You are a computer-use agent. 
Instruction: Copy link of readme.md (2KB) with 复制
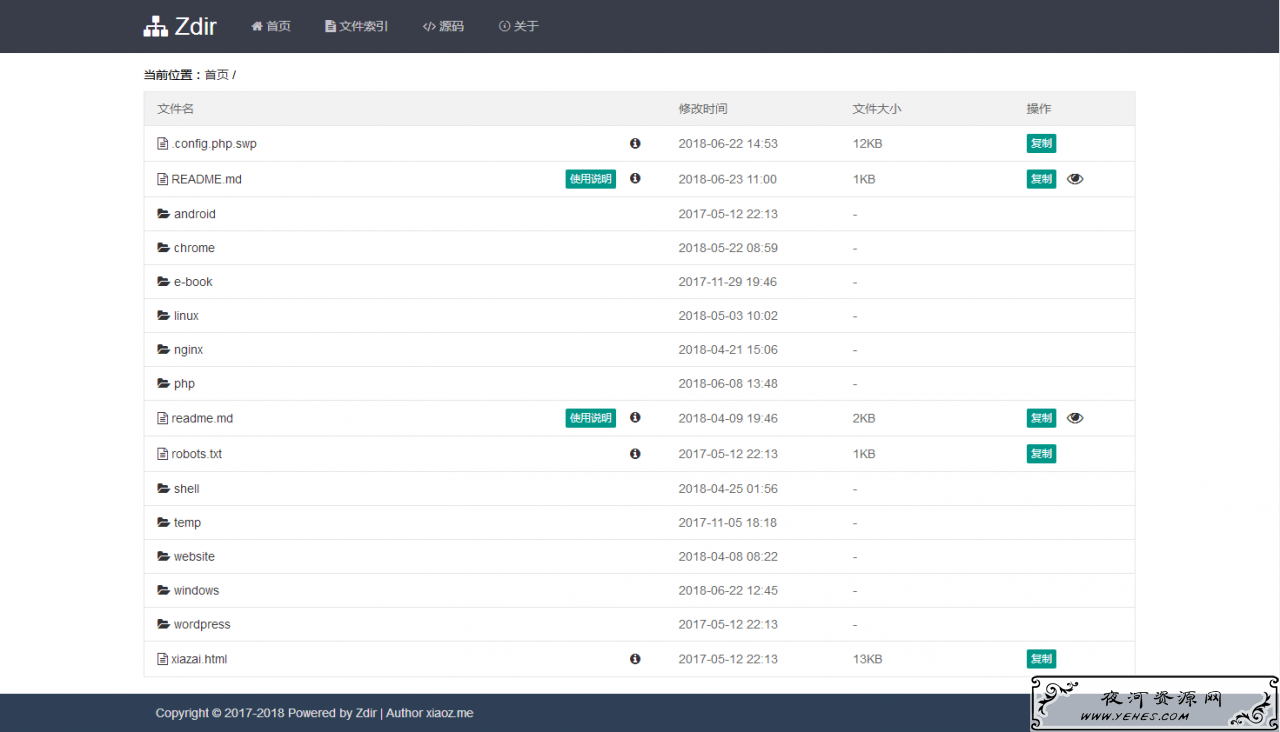1041,418
